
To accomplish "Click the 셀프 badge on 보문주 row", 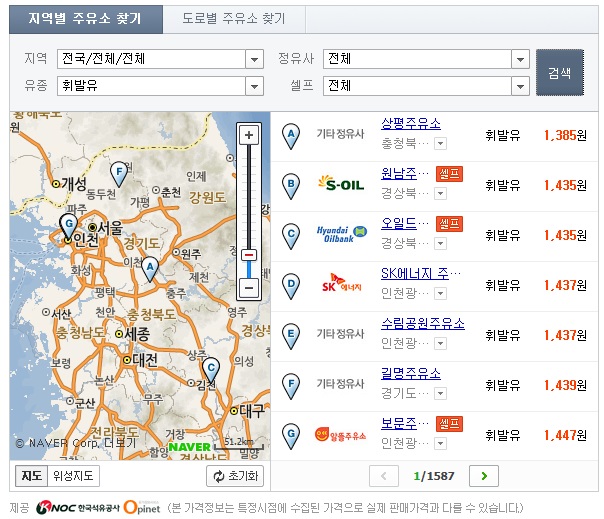I will 449,424.
